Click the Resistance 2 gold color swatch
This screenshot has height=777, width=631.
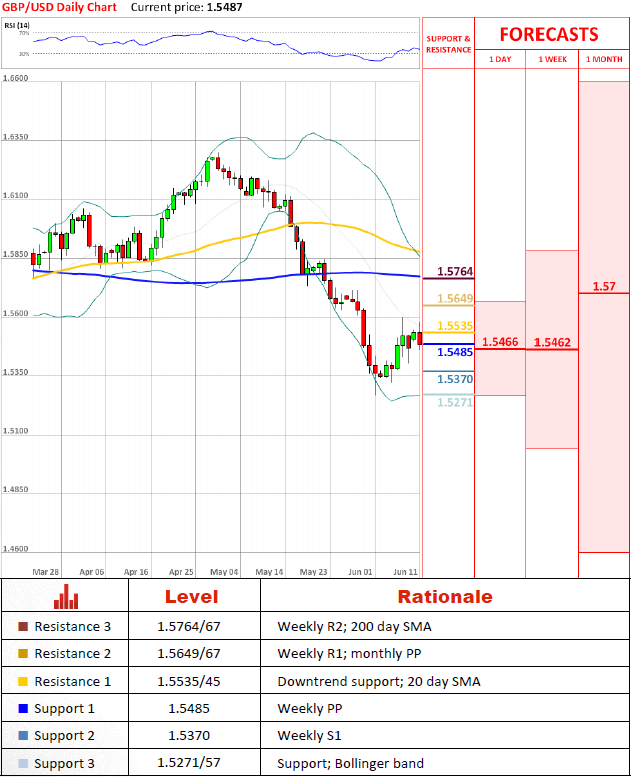pyautogui.click(x=23, y=654)
